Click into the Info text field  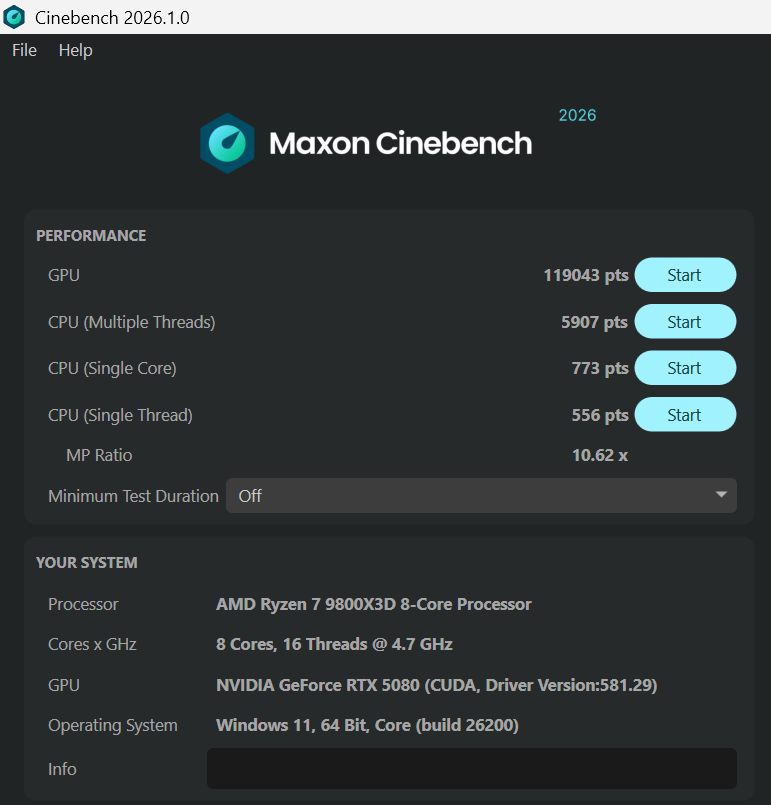pos(472,768)
